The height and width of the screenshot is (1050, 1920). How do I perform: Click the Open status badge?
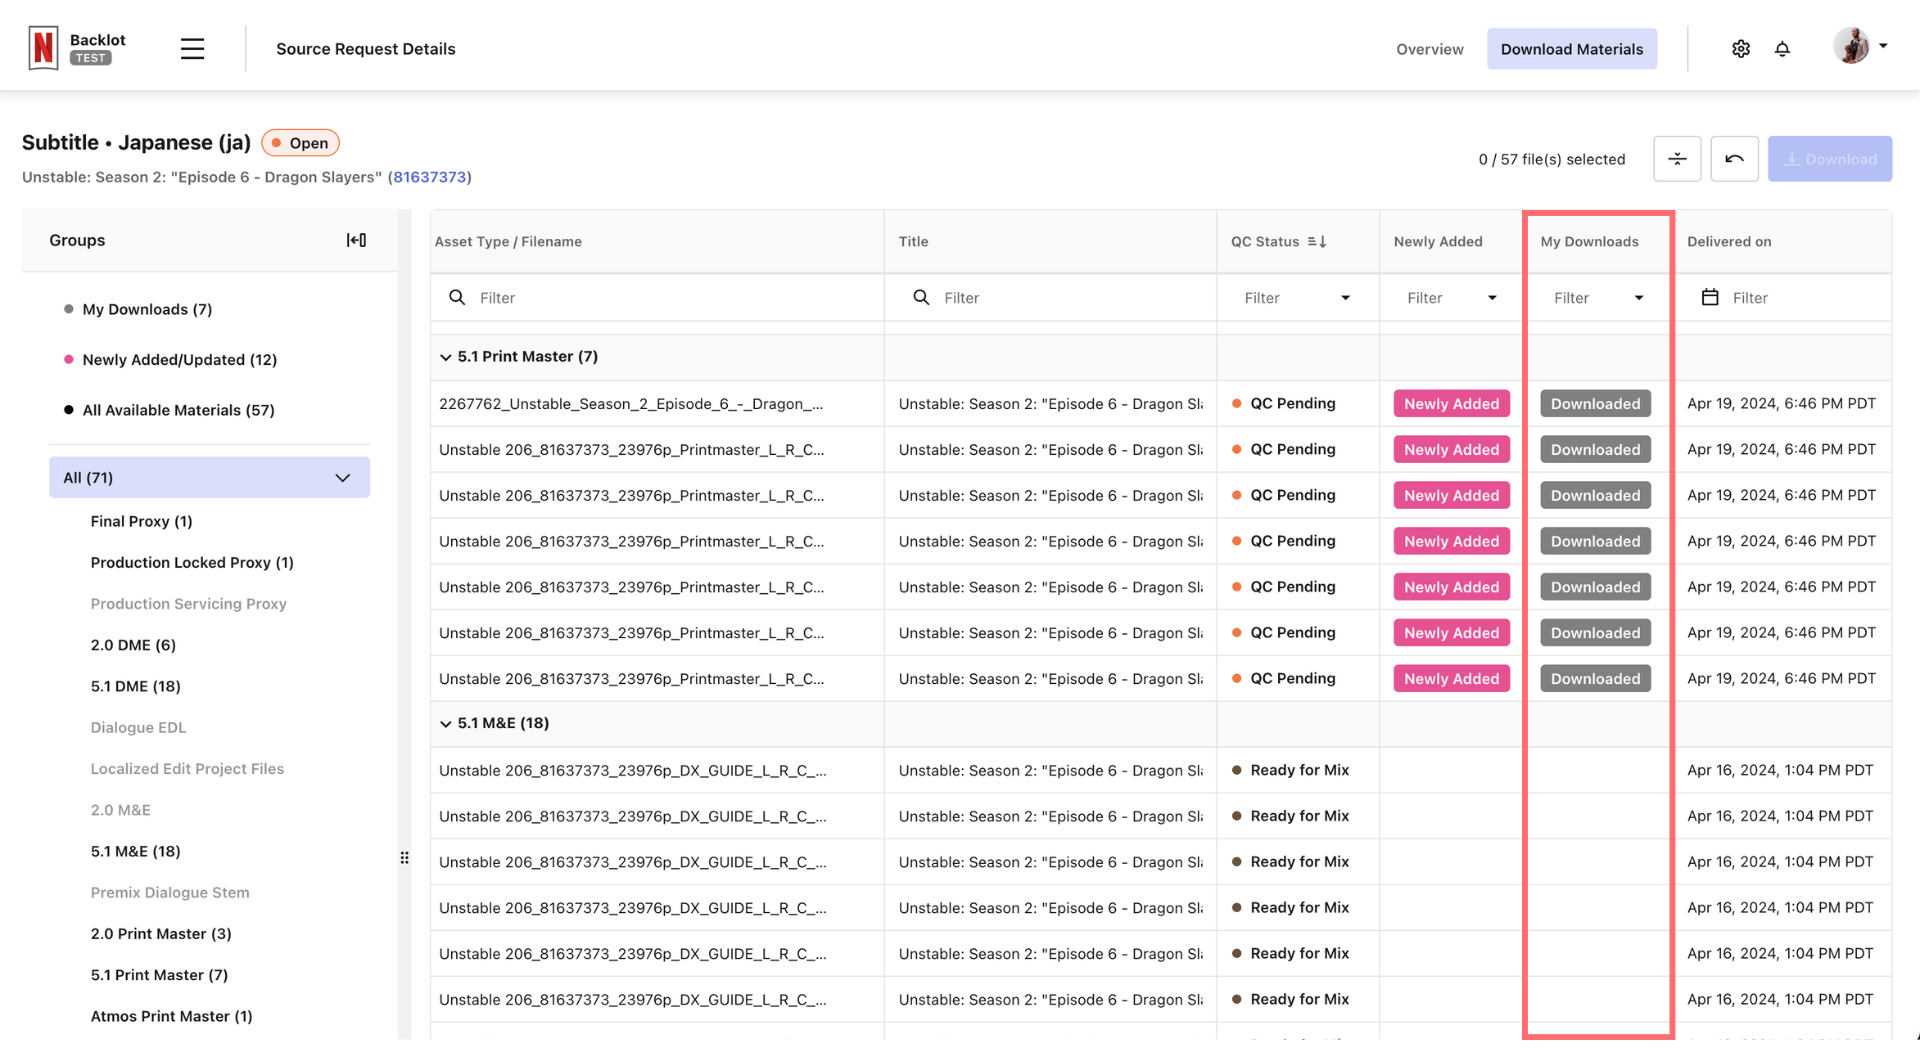301,143
